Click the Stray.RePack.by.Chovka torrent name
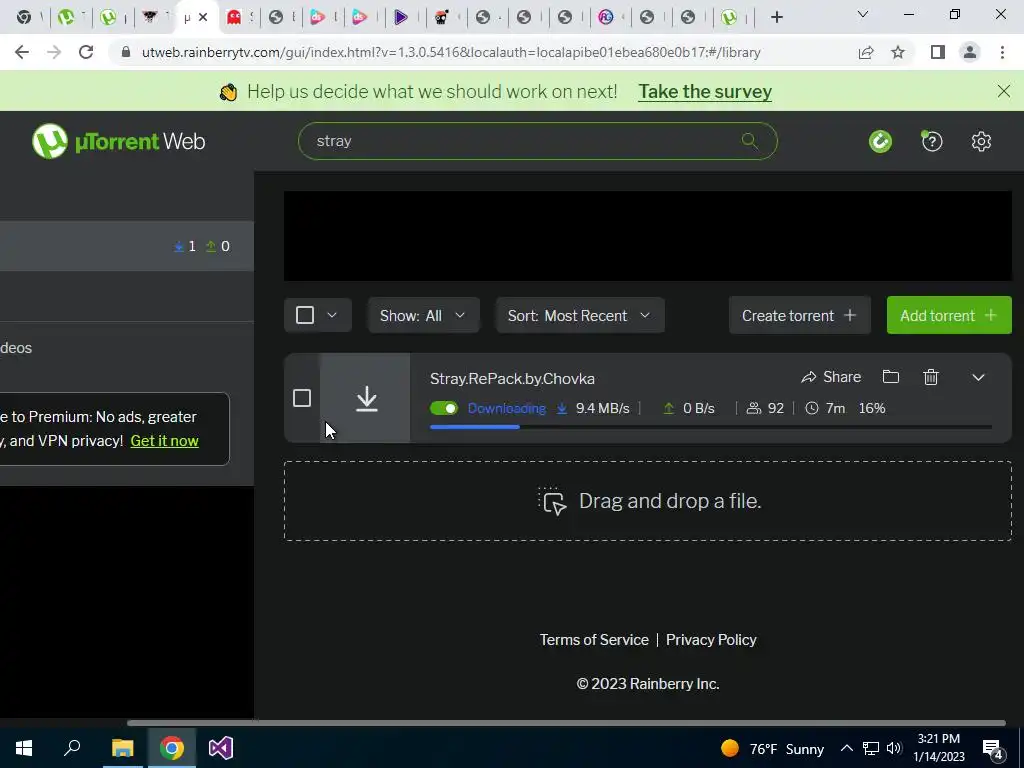The height and width of the screenshot is (768, 1024). pyautogui.click(x=512, y=379)
